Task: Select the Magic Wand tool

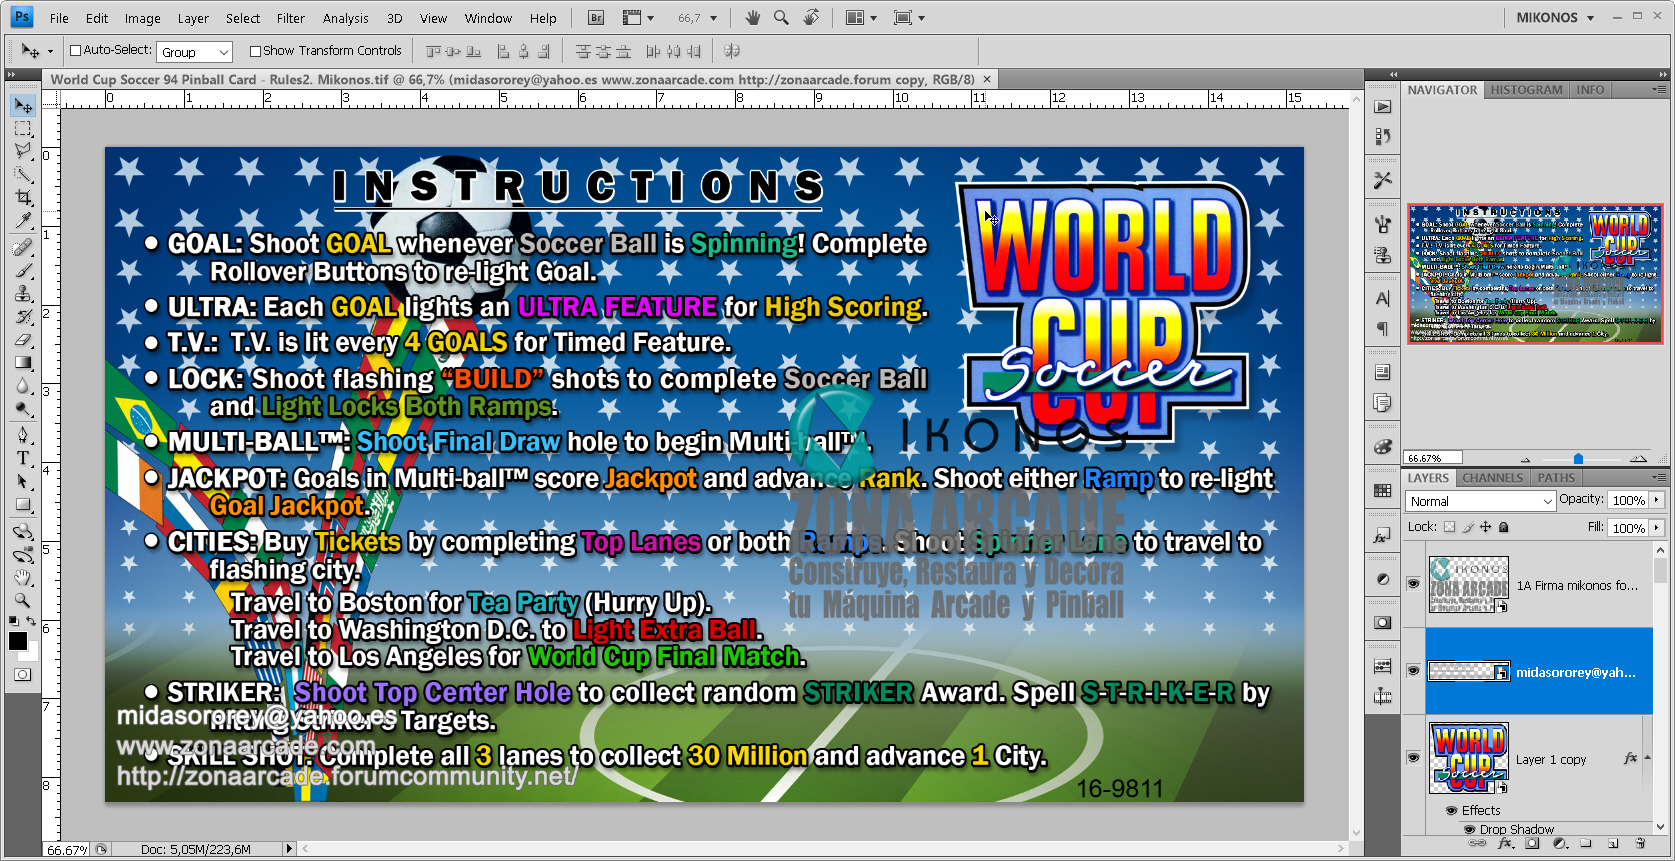Action: pos(23,175)
